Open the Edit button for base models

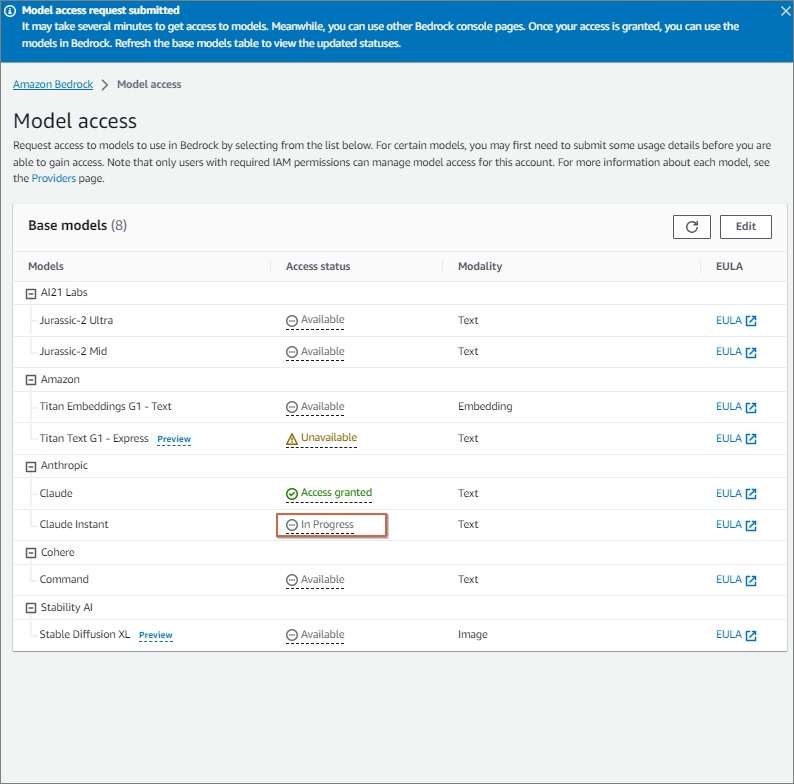click(745, 226)
